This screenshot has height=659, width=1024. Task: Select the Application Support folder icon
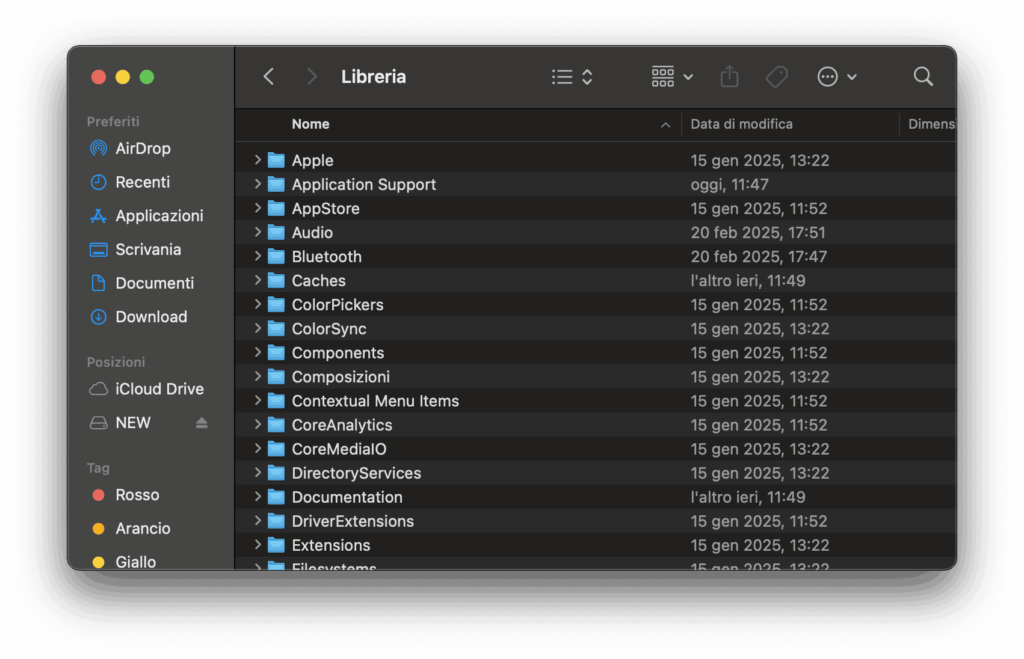click(x=276, y=184)
